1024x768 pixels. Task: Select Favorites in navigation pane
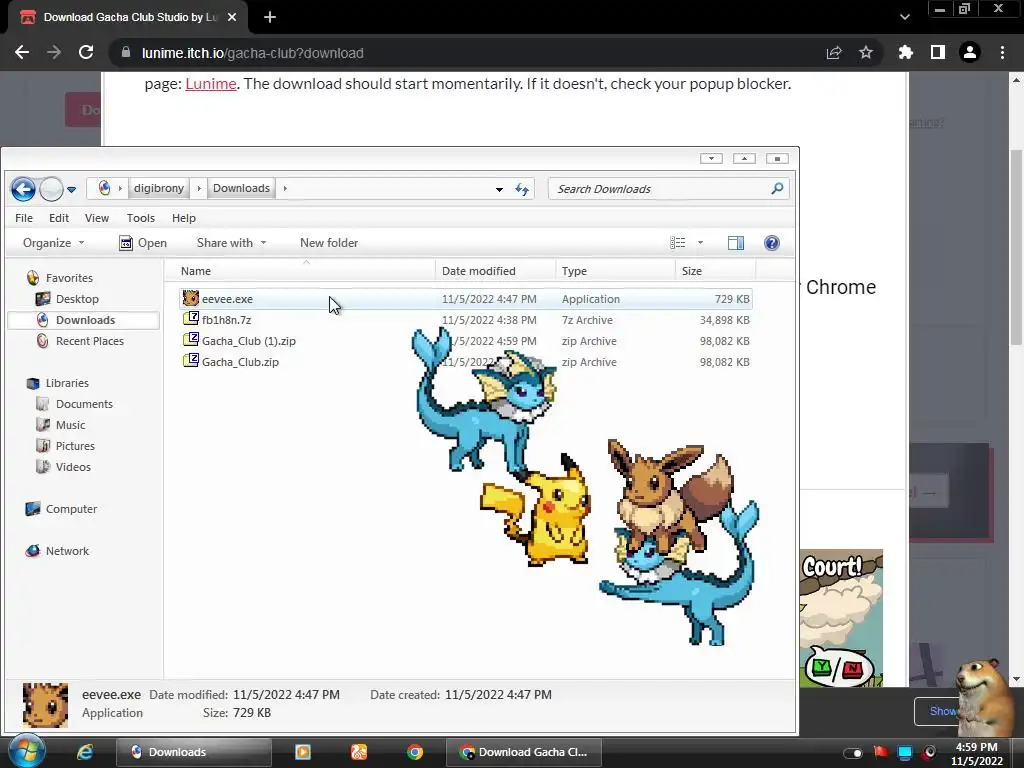click(x=69, y=278)
